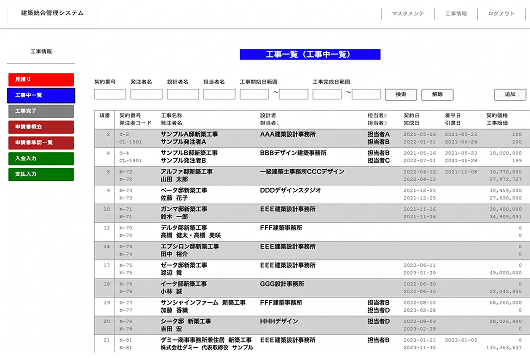Select the ベータ邸新築工事 row
Viewport: 530px width, 360px height.
[312, 194]
